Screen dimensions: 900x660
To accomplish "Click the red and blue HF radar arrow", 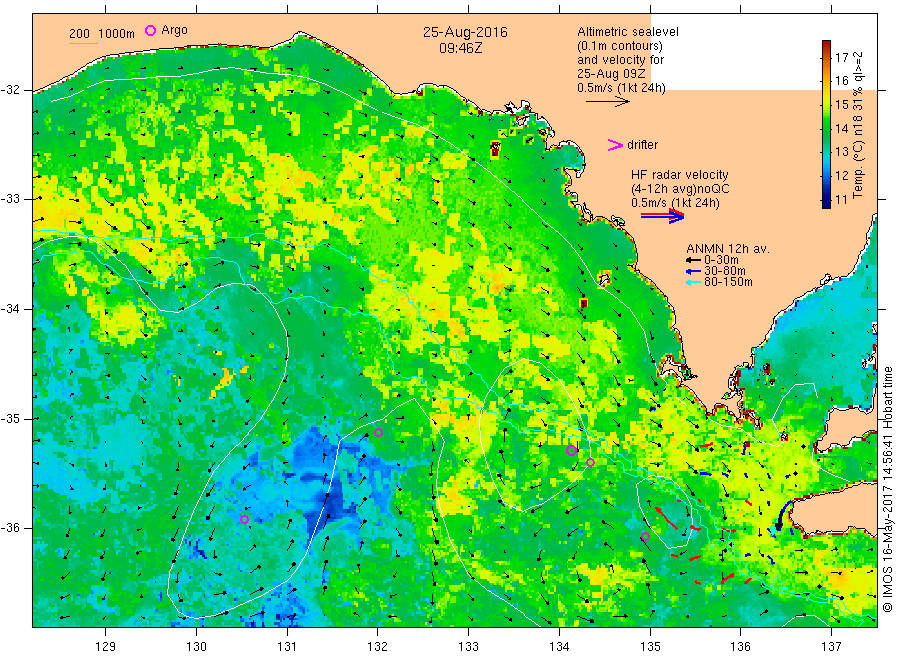I will coord(662,216).
